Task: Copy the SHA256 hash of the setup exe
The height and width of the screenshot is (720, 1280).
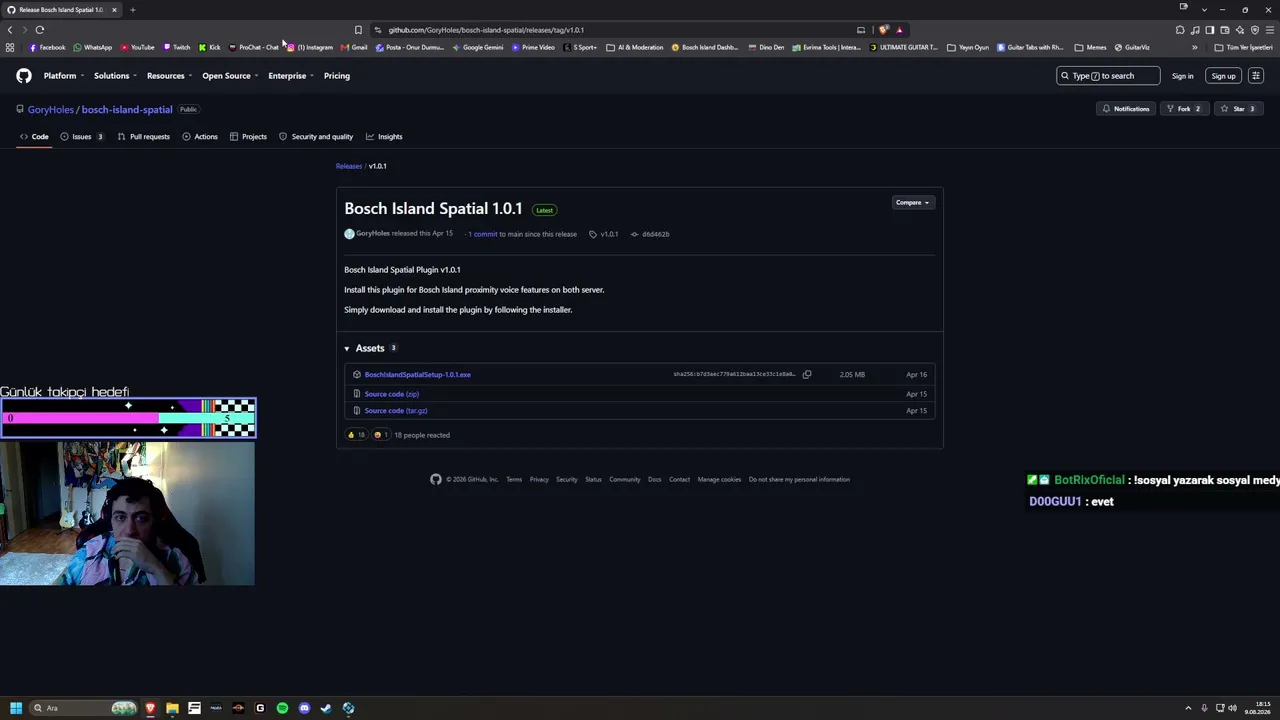Action: tap(807, 375)
